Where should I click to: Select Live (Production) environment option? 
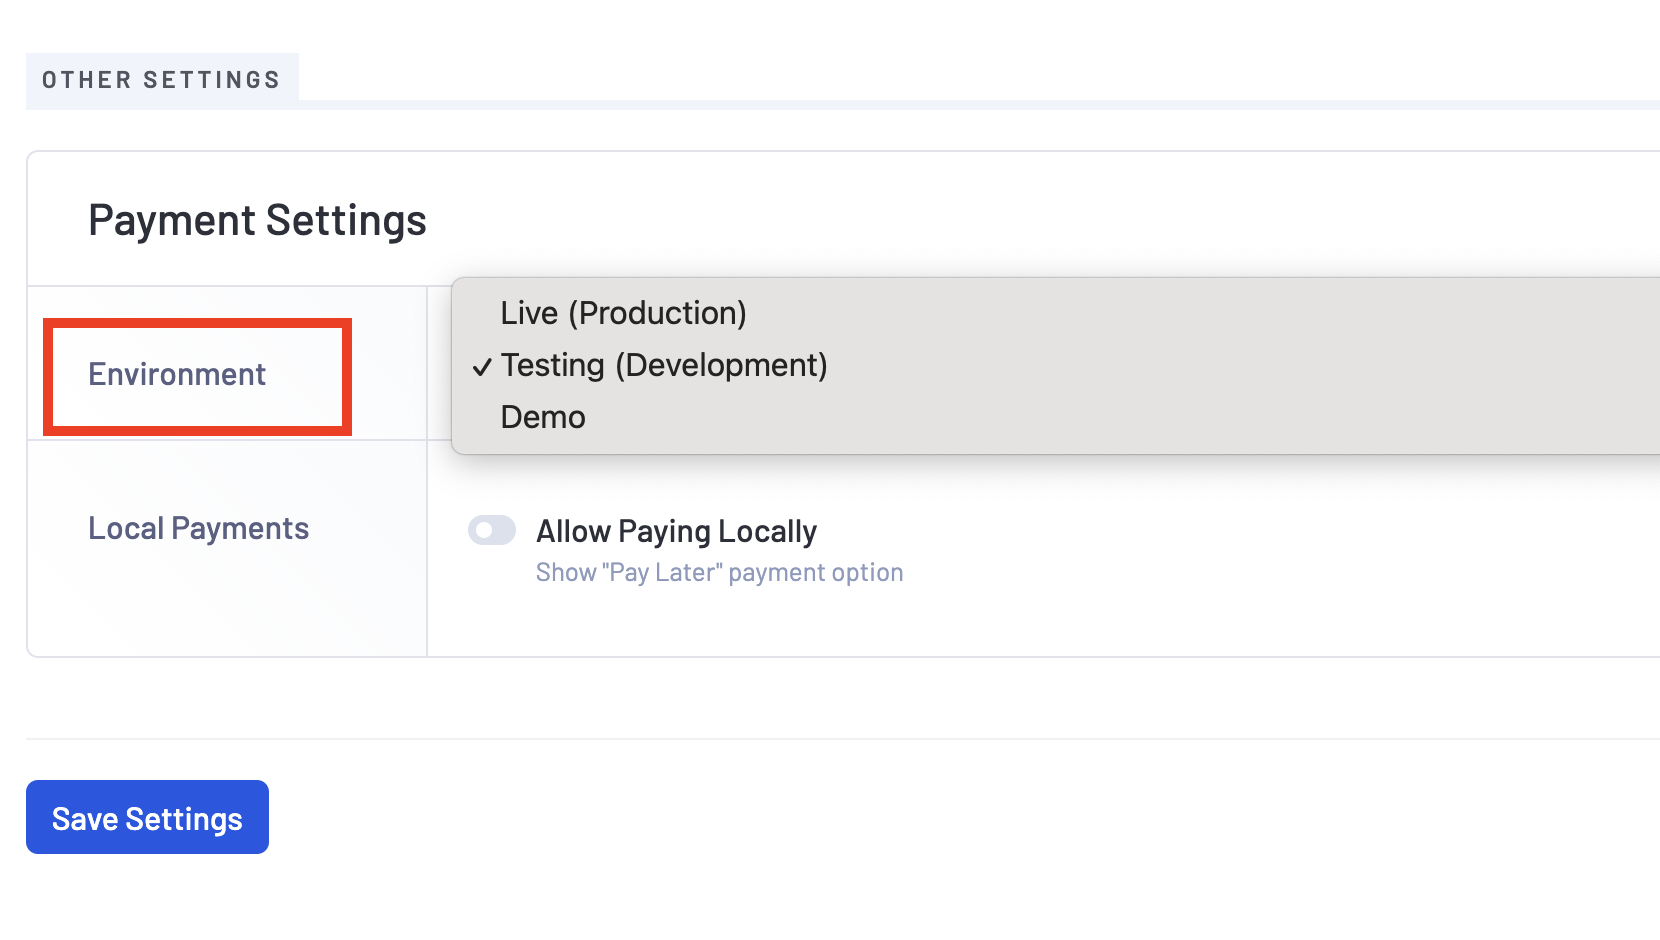point(1055,313)
